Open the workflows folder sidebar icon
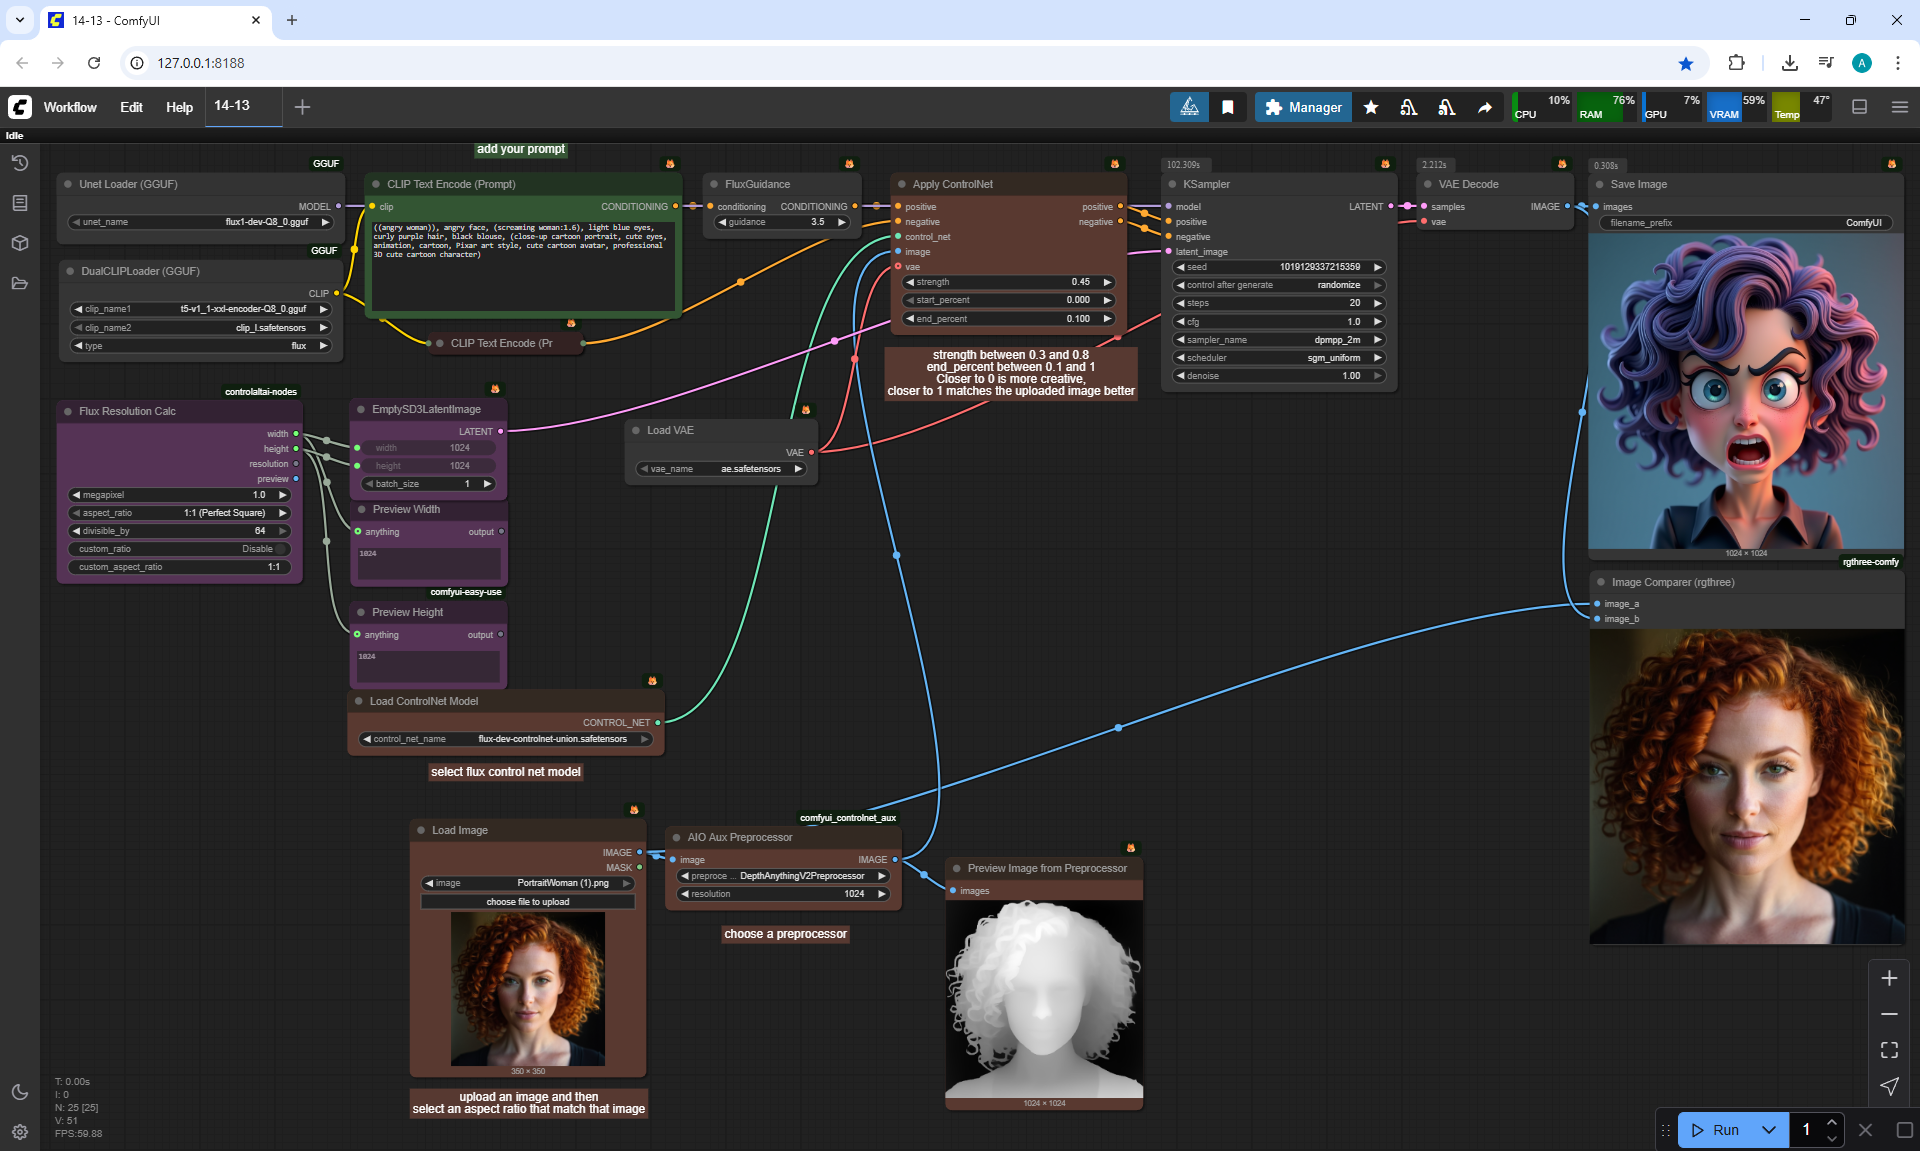1920x1151 pixels. coord(19,283)
